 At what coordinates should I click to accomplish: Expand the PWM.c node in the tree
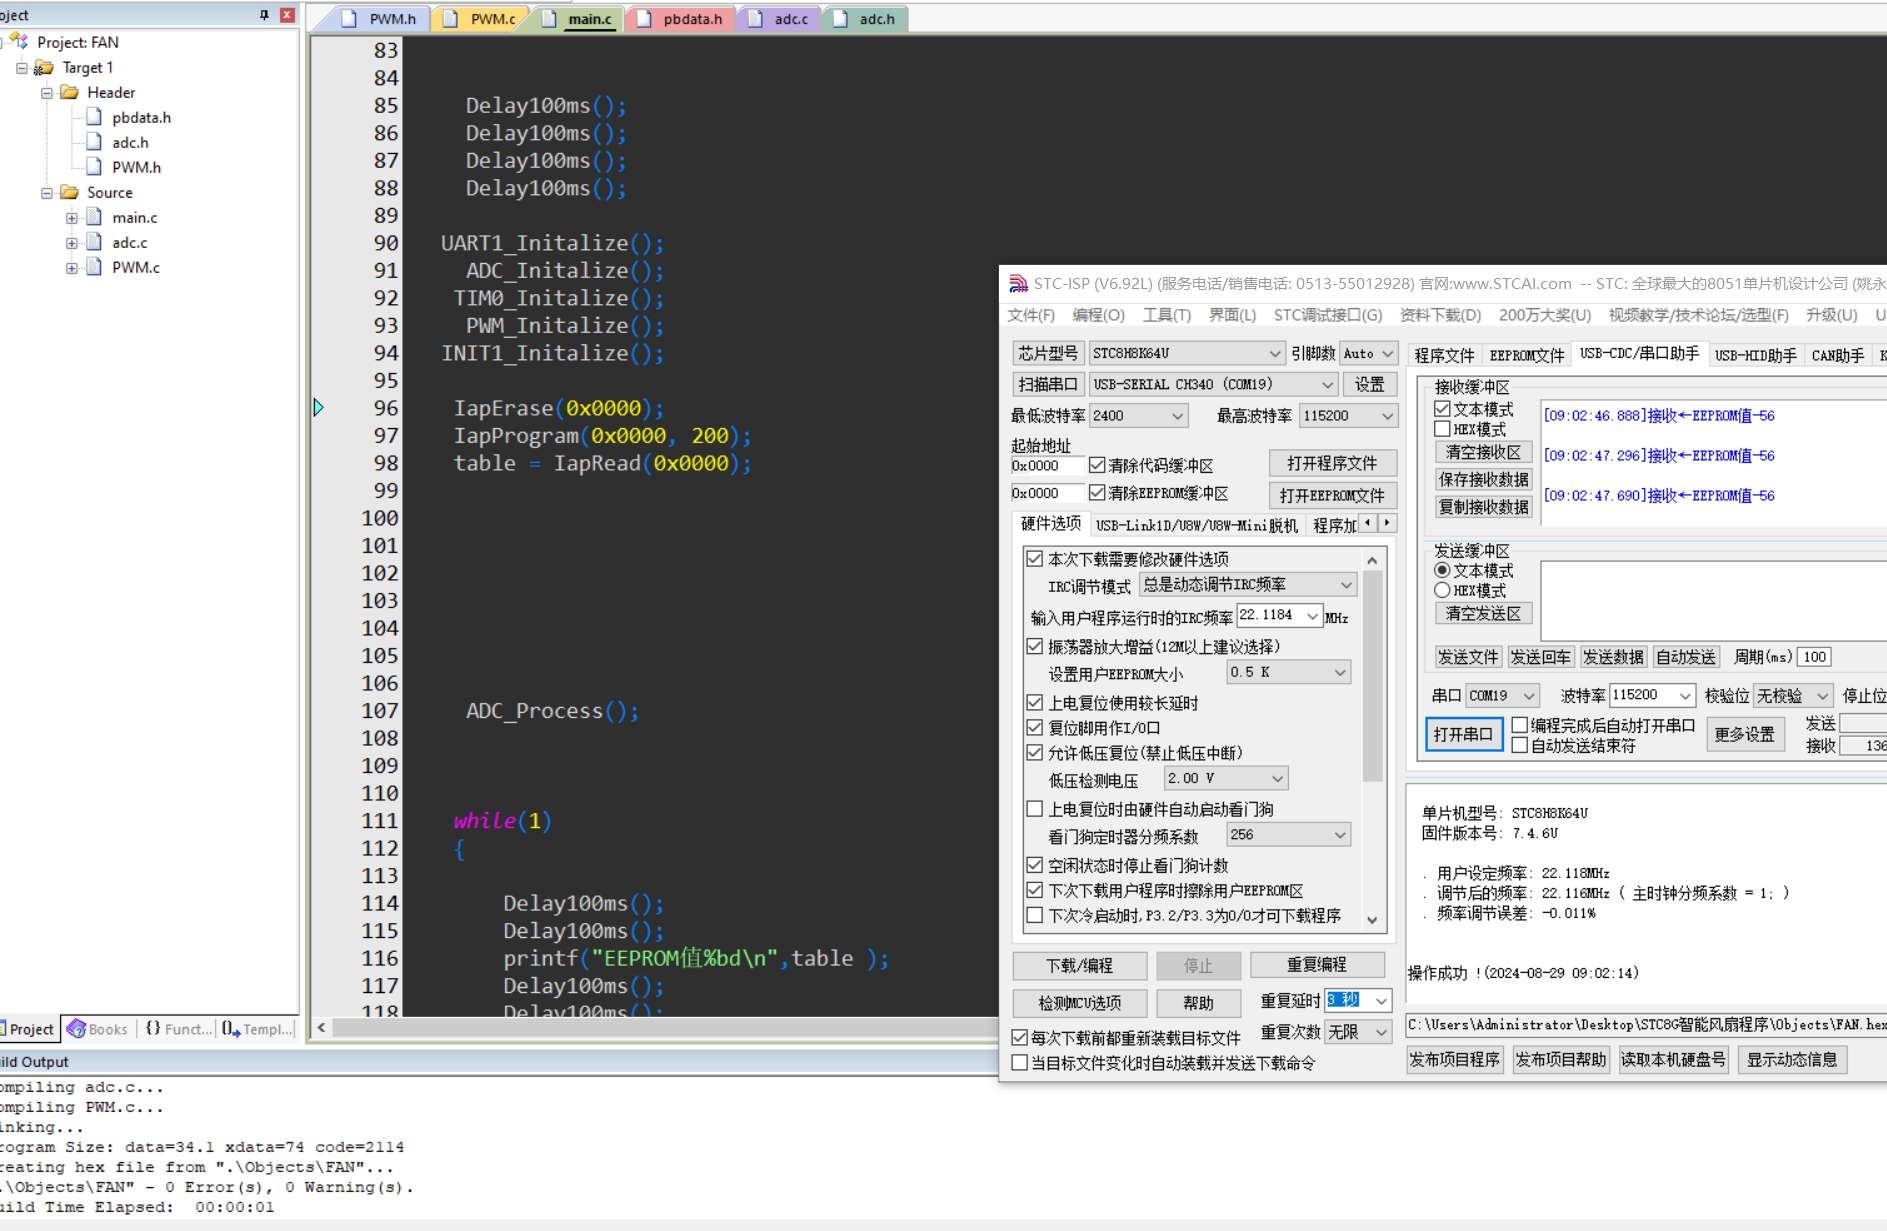click(72, 268)
